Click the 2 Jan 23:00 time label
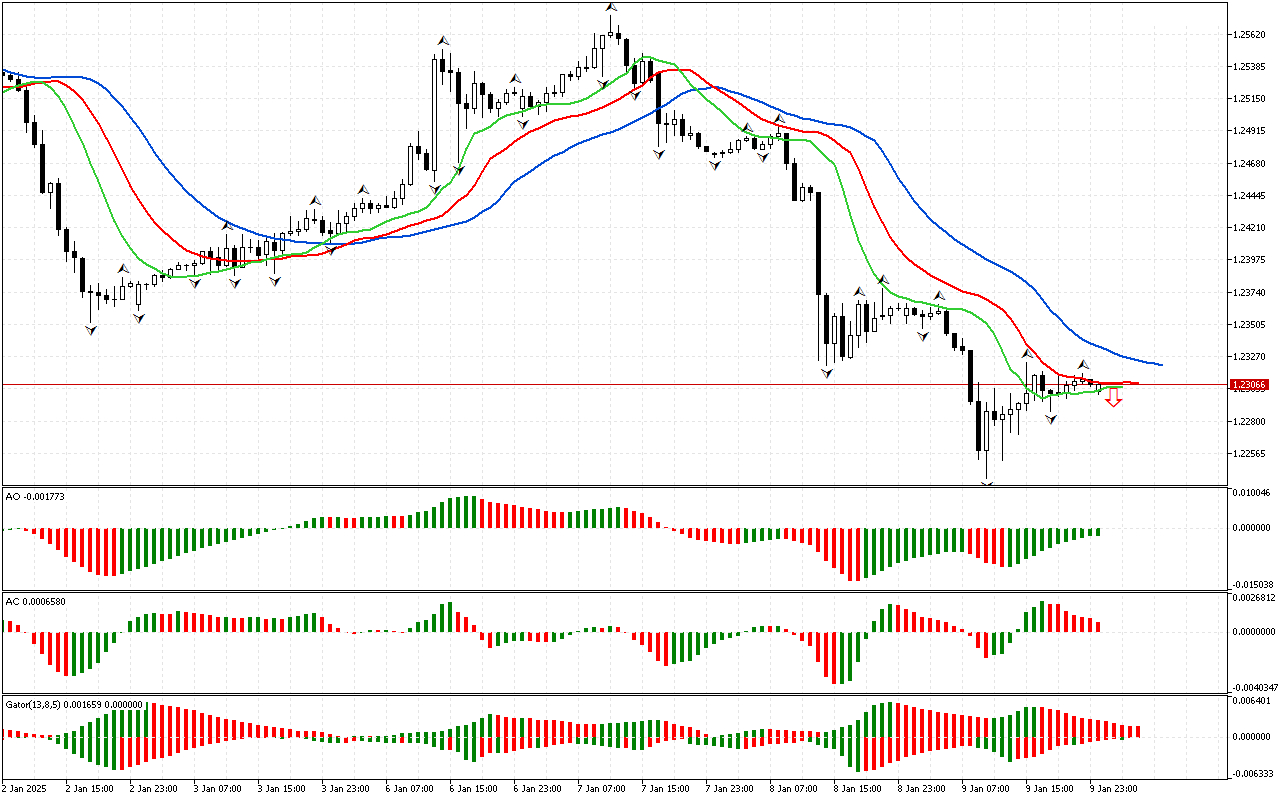This screenshot has height=800, width=1280. point(153,788)
